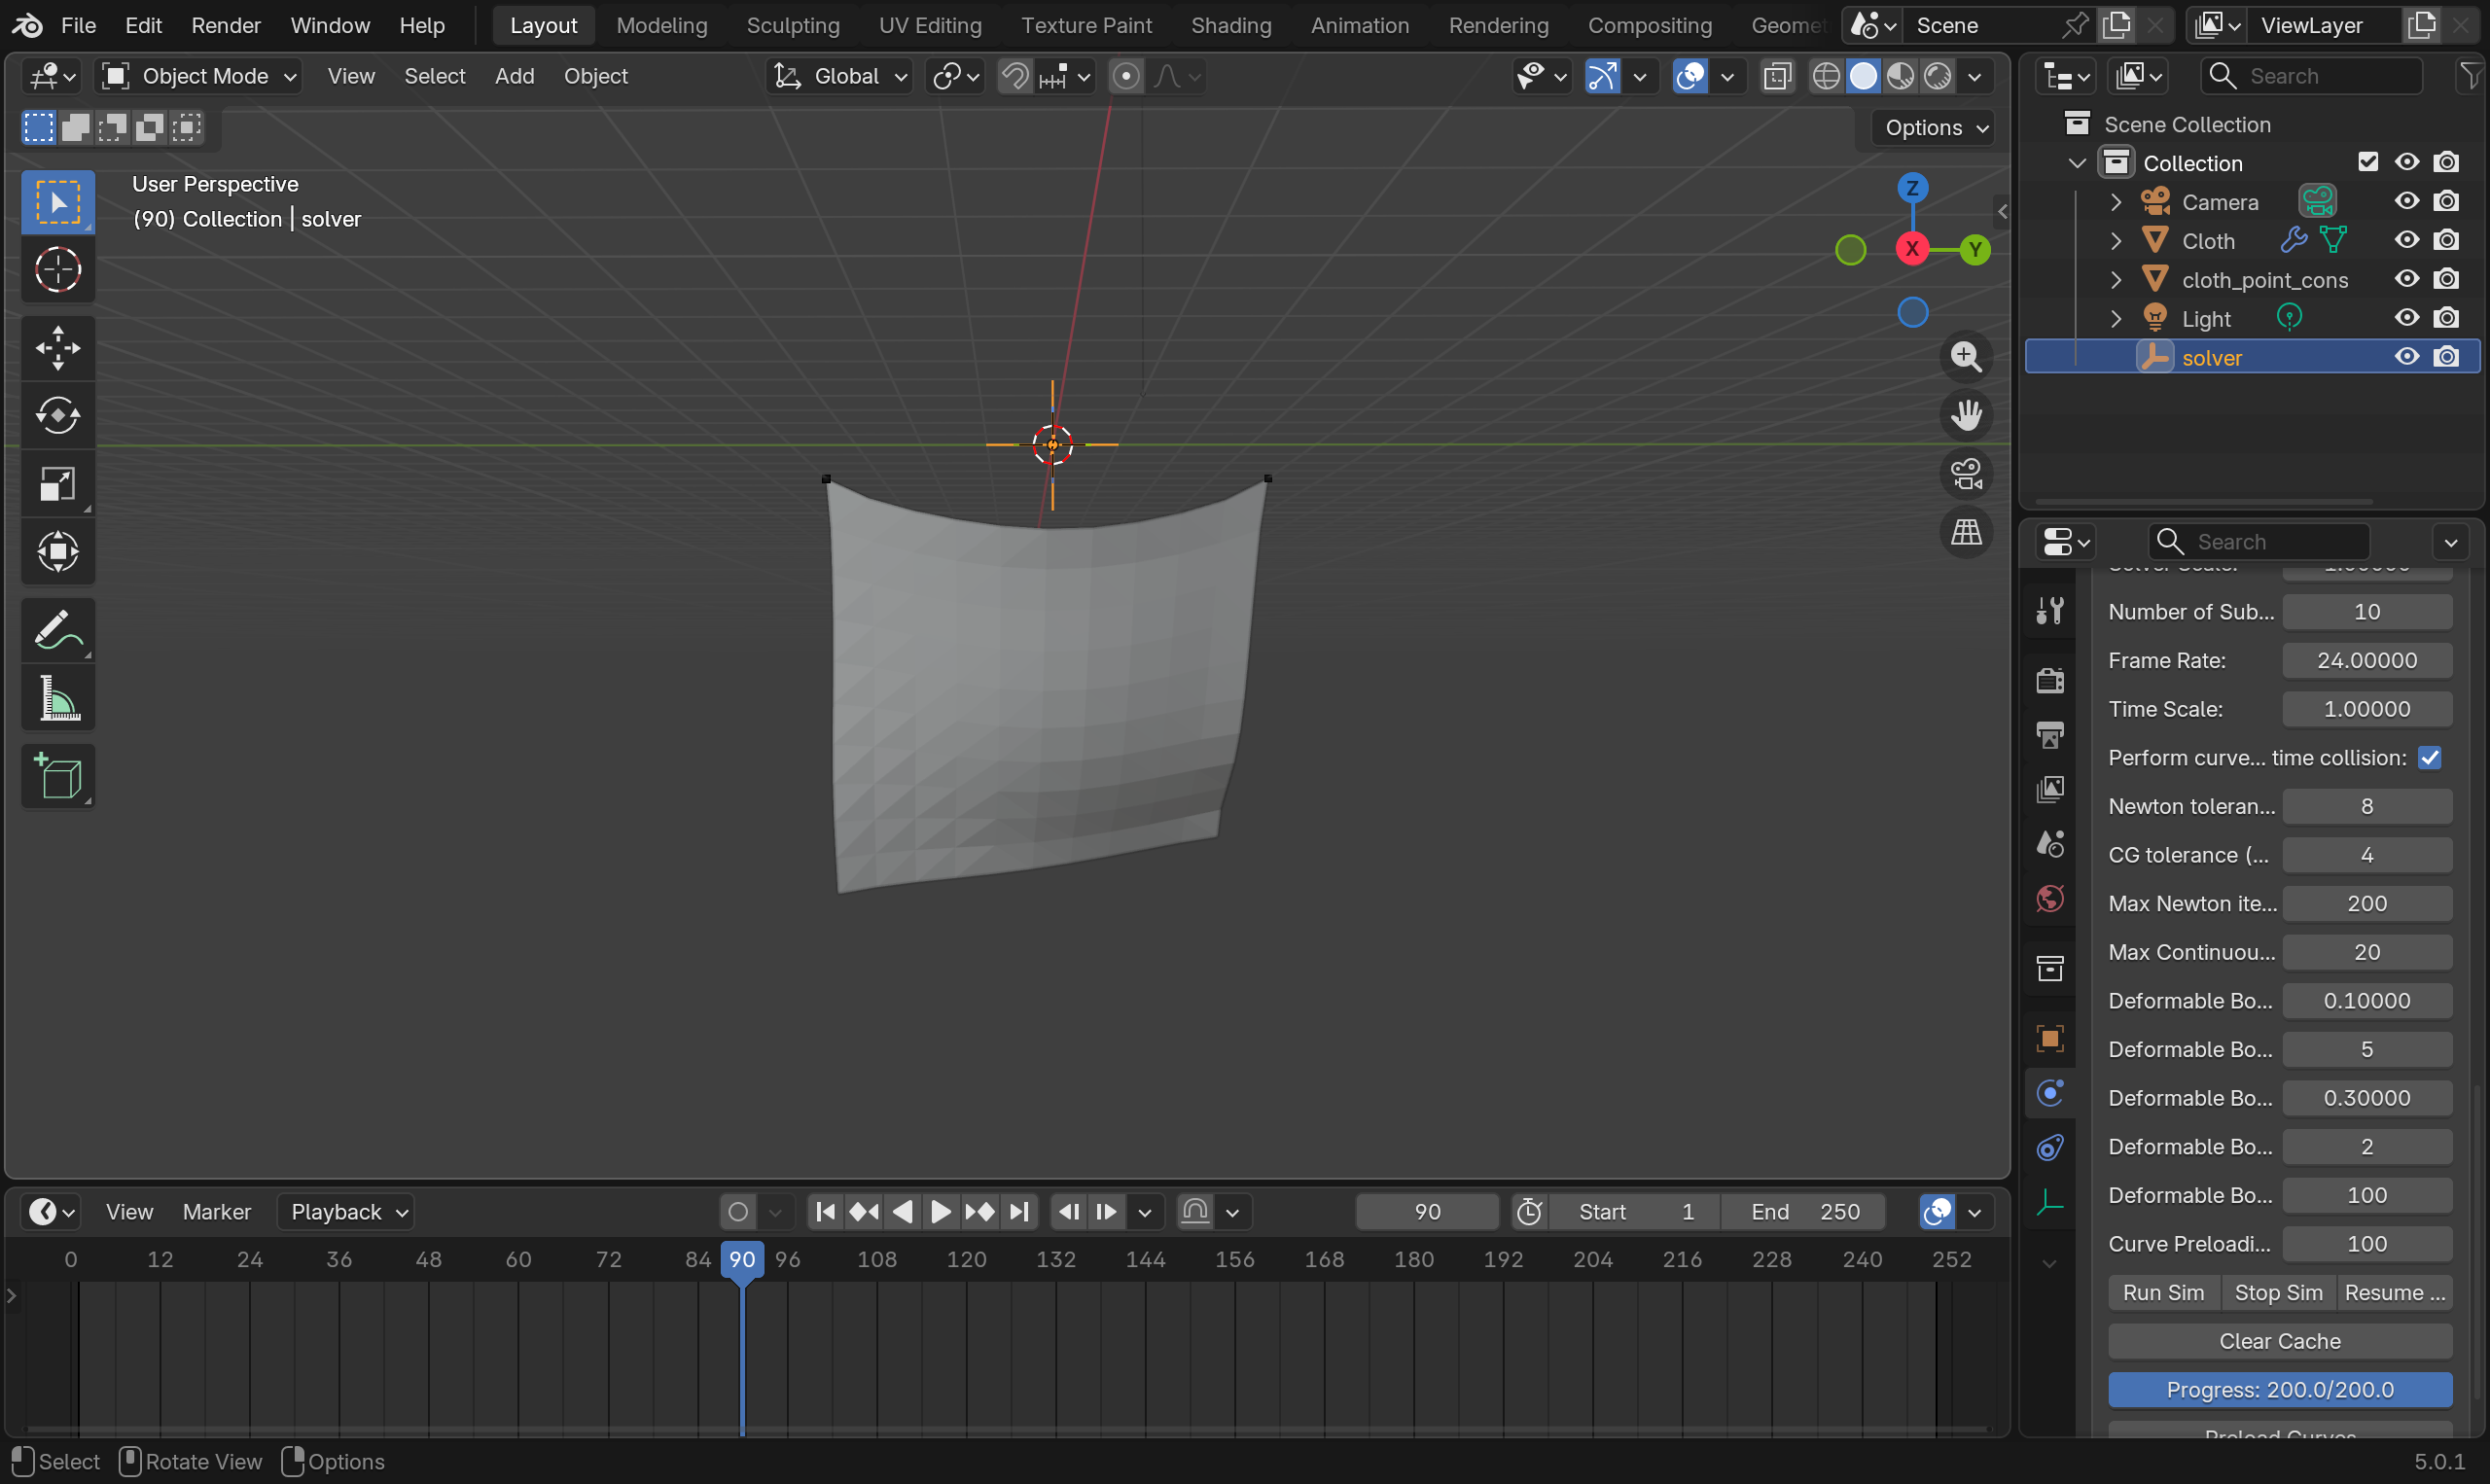The width and height of the screenshot is (2490, 1484).
Task: Switch to orthographic grid view icon
Action: click(1966, 532)
